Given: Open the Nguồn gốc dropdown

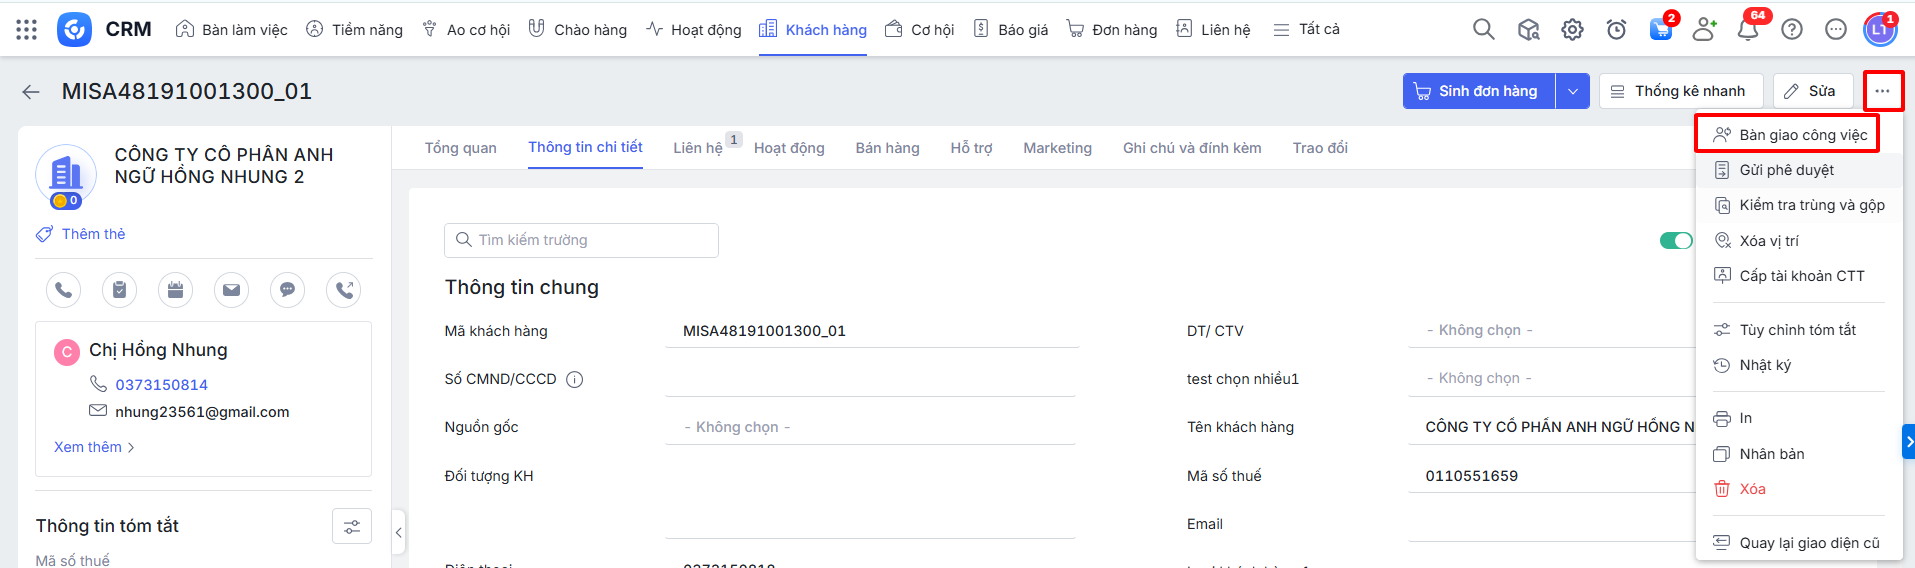Looking at the screenshot, I should tap(870, 427).
